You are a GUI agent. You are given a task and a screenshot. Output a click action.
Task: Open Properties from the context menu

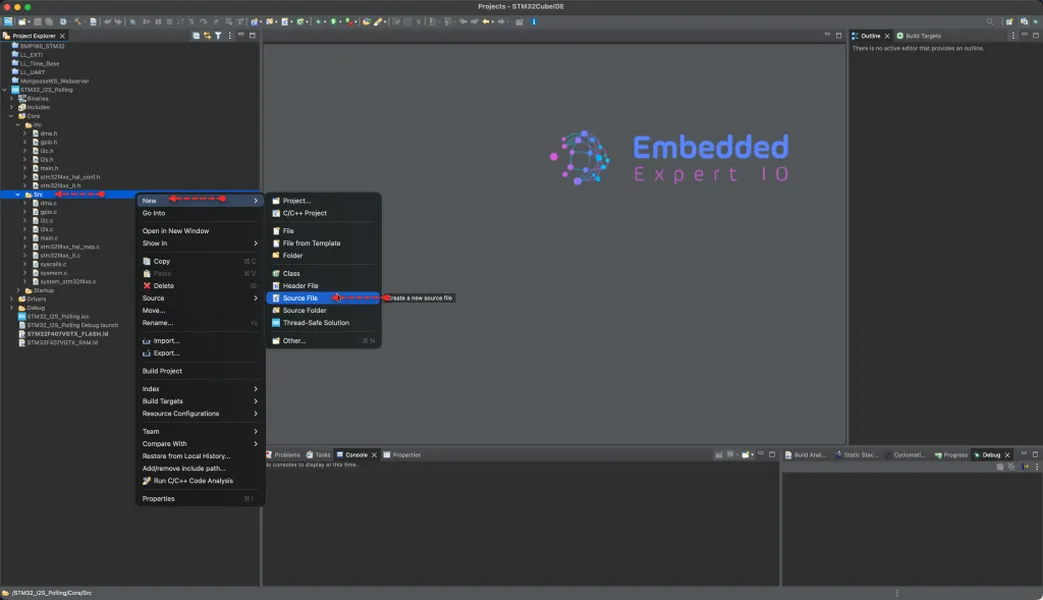[200, 499]
